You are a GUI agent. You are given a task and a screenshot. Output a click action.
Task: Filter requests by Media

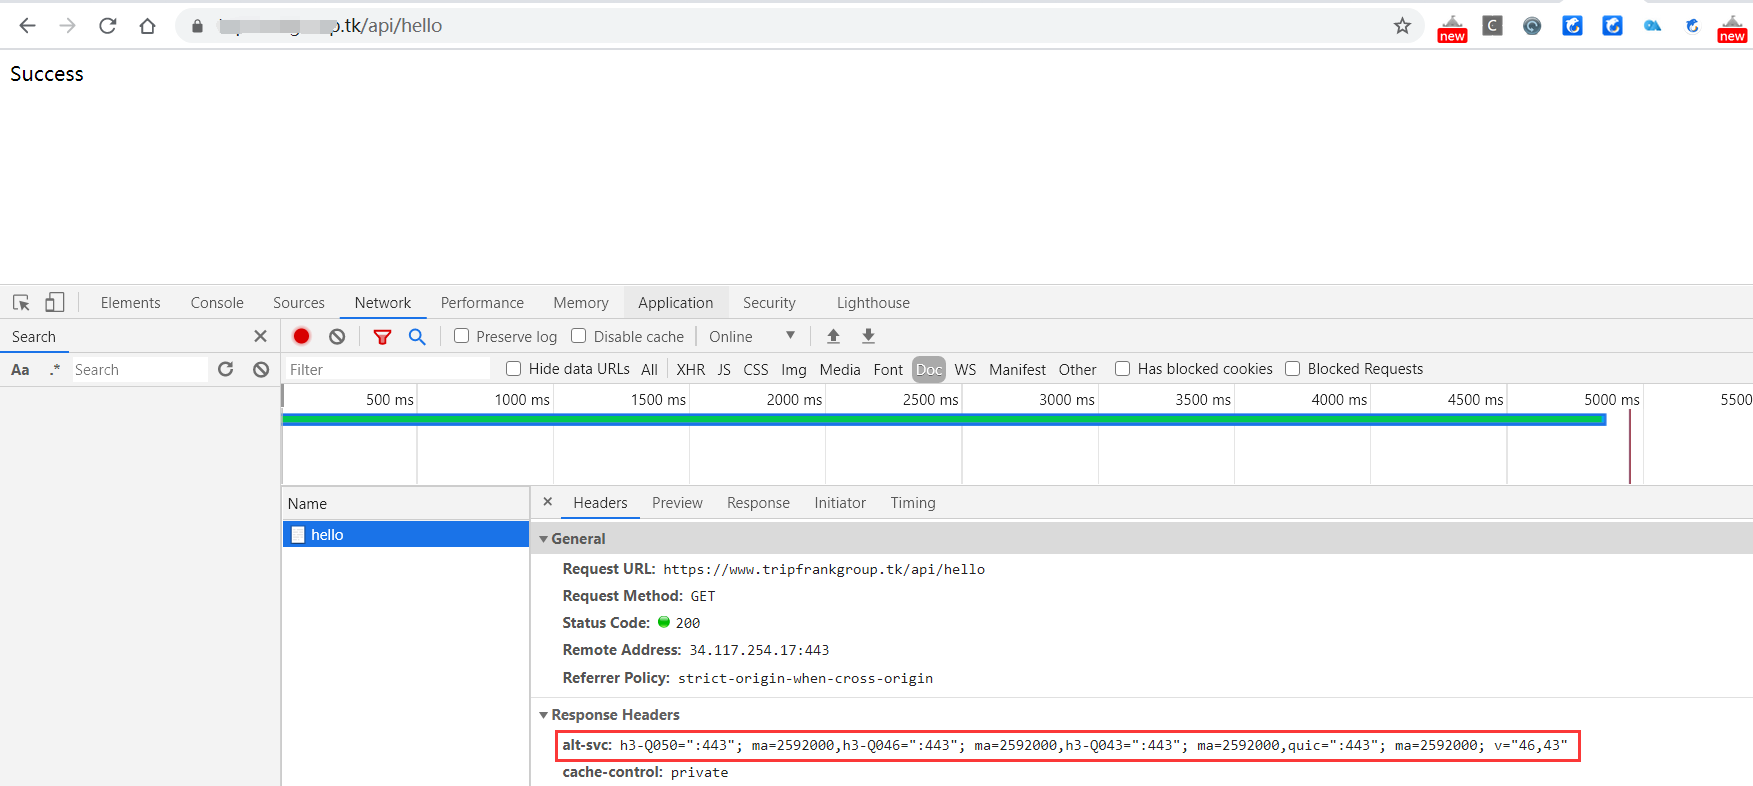[840, 370]
